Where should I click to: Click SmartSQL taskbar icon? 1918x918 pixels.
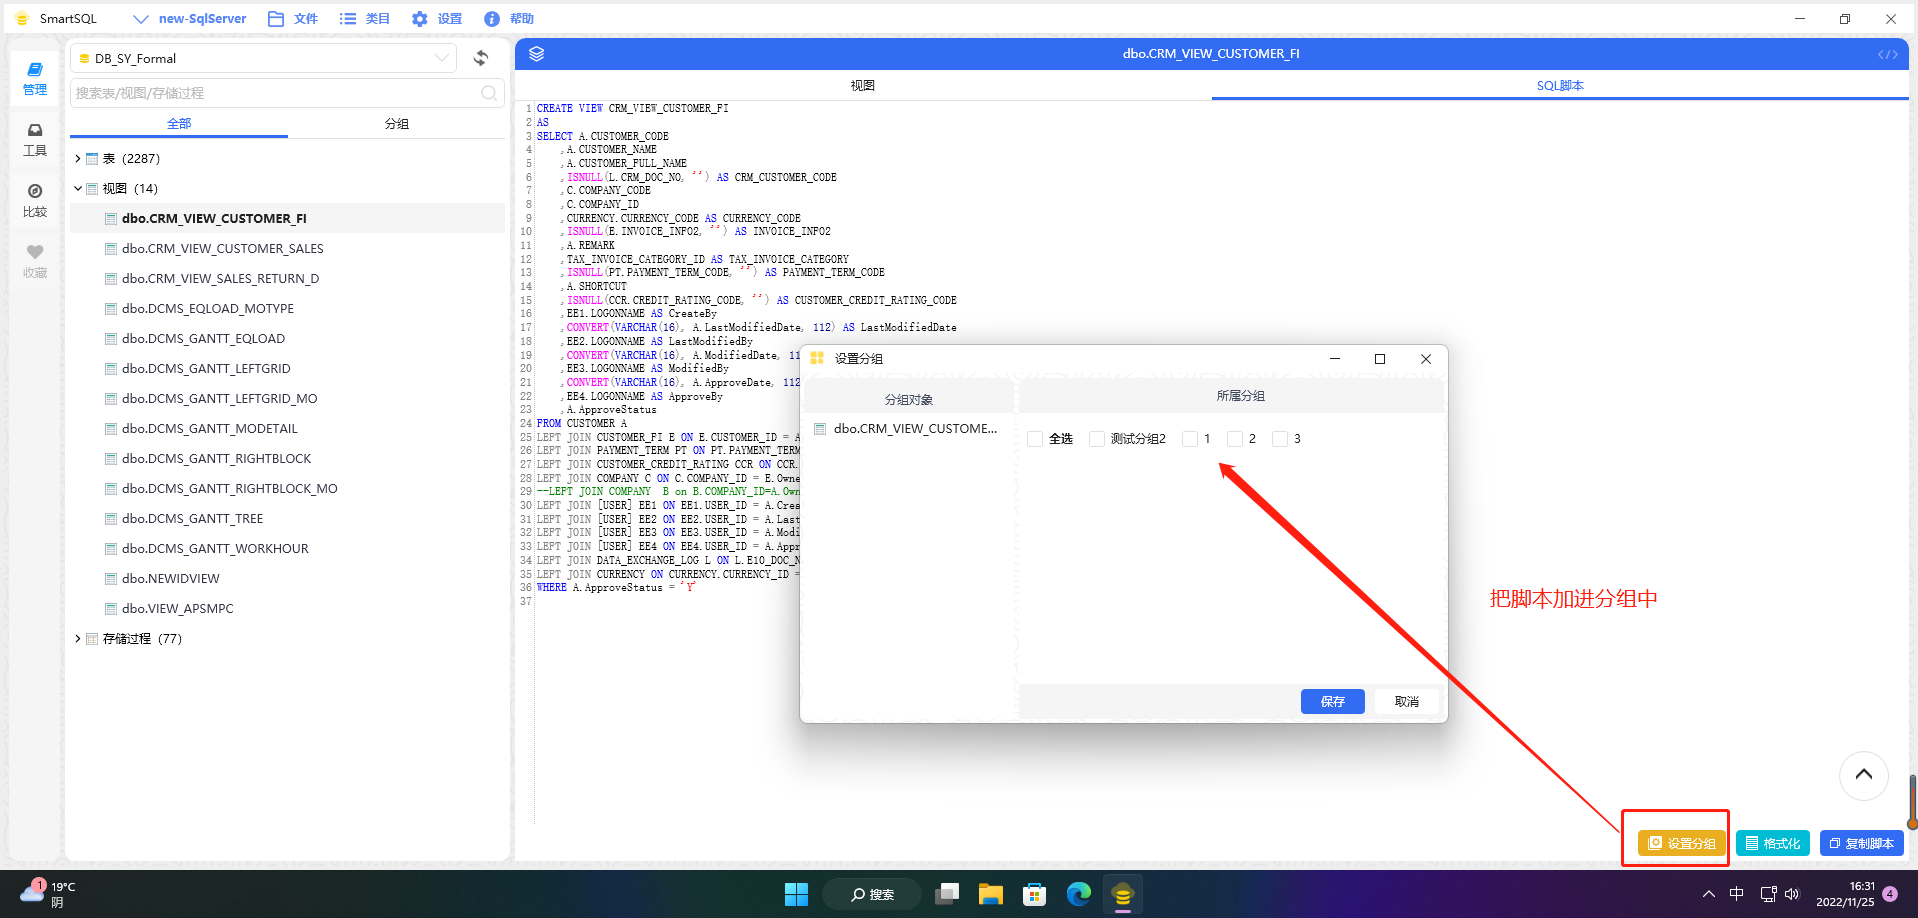tap(1123, 894)
